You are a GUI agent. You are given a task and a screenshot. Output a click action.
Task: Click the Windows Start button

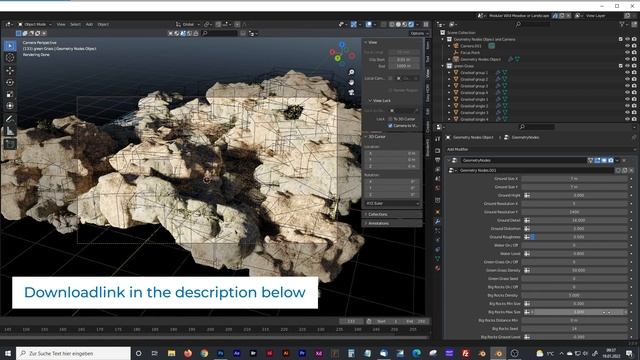pyautogui.click(x=8, y=353)
